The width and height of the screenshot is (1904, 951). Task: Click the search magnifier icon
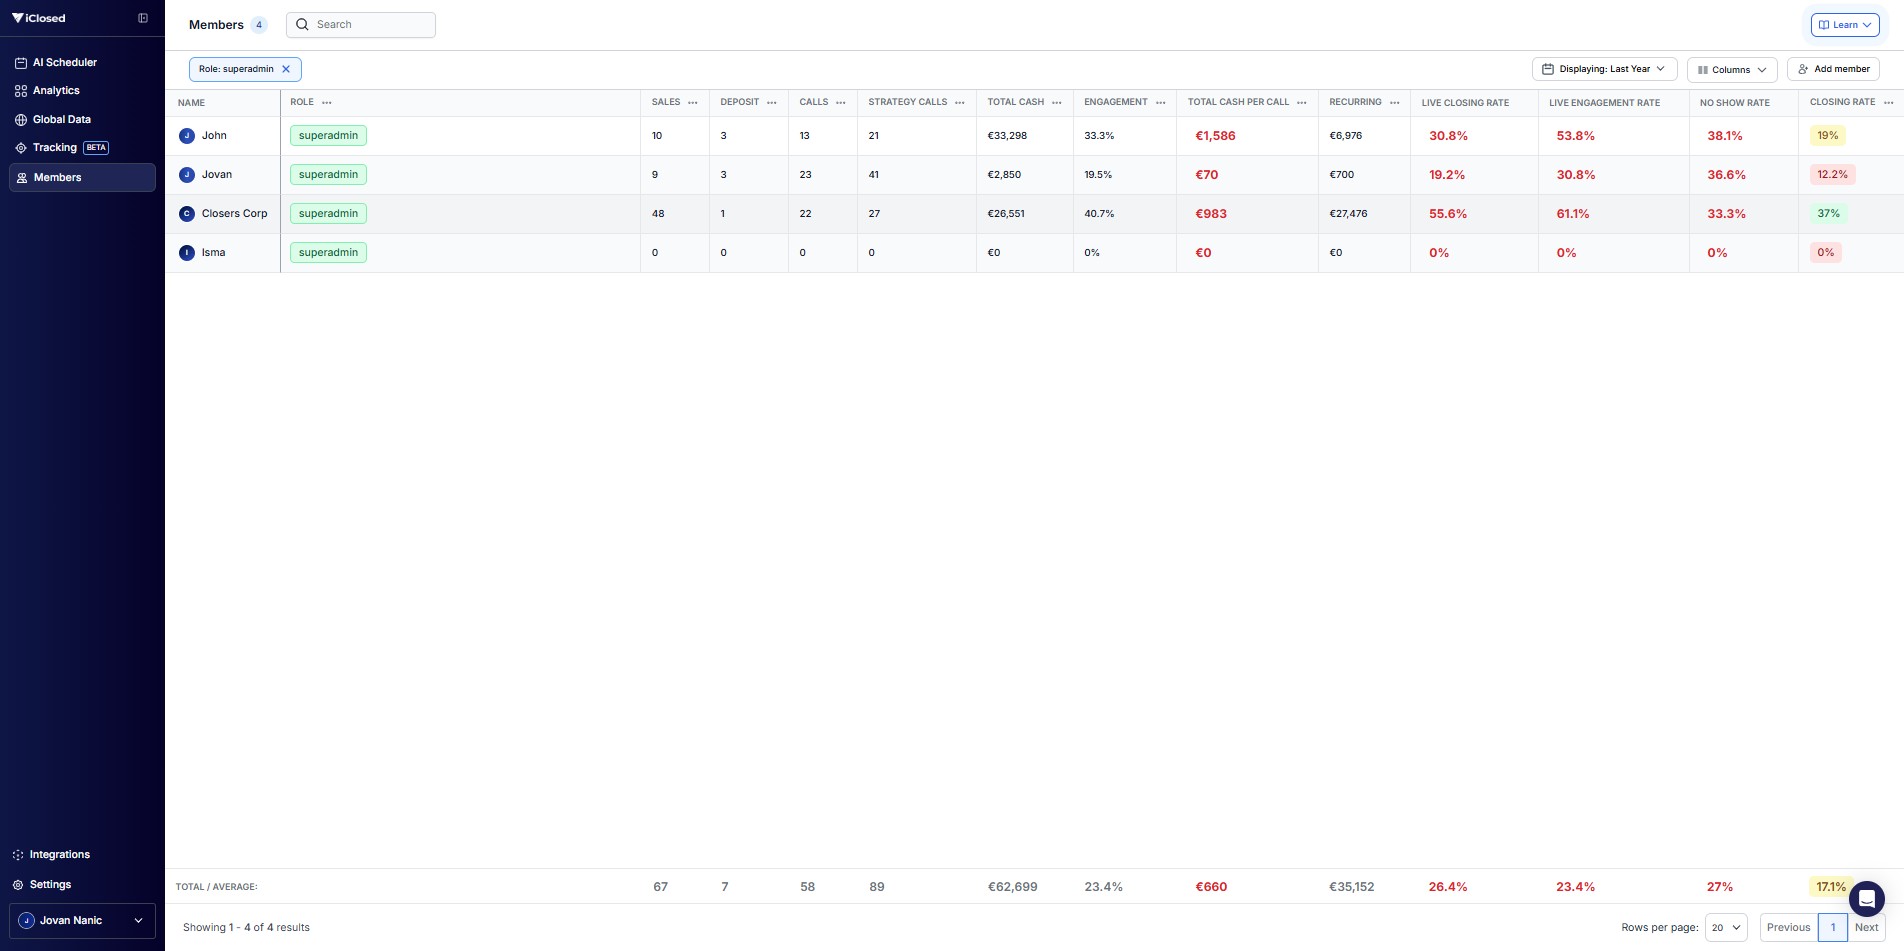302,25
